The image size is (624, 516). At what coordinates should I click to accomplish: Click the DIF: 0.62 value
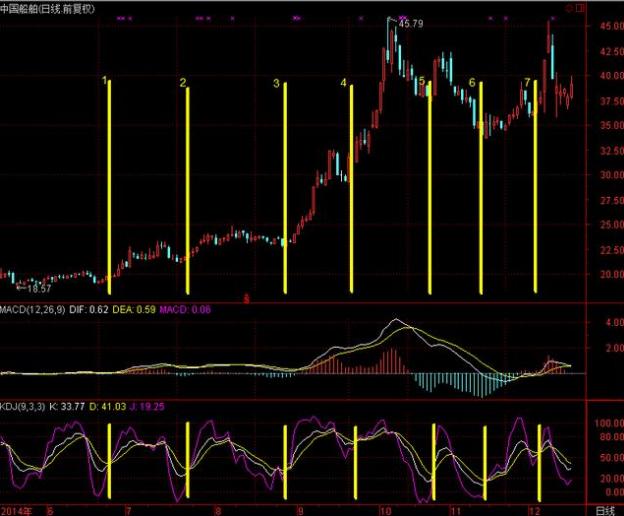[89, 310]
